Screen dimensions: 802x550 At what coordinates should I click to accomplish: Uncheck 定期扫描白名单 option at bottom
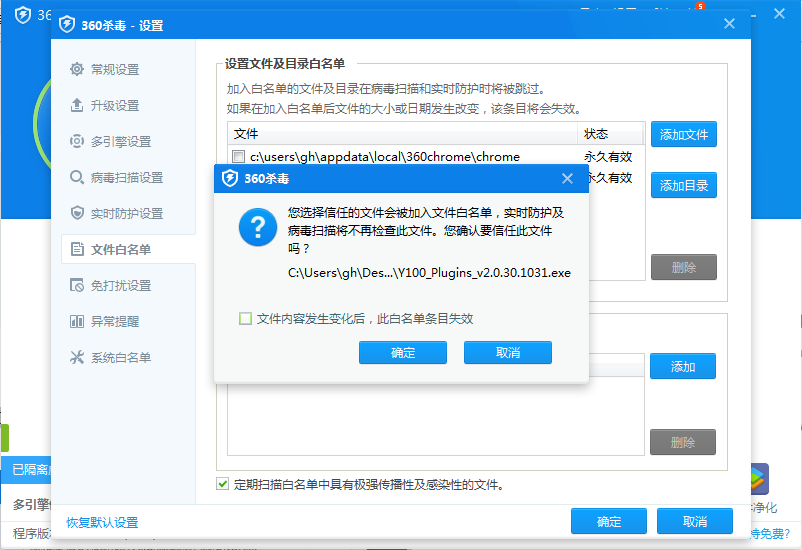click(x=223, y=485)
